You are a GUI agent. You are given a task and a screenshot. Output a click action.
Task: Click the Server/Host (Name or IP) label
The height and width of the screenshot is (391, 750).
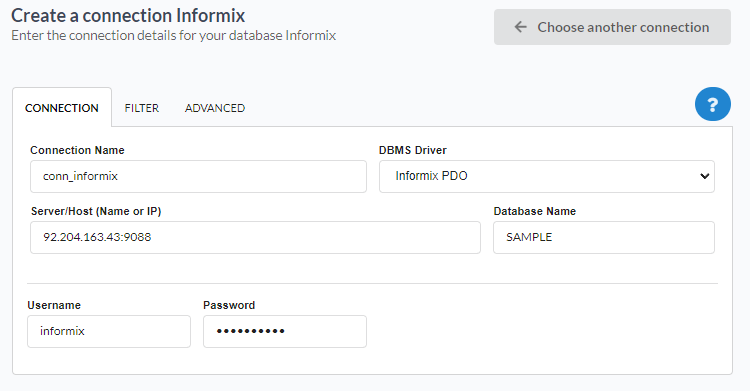[x=96, y=211]
